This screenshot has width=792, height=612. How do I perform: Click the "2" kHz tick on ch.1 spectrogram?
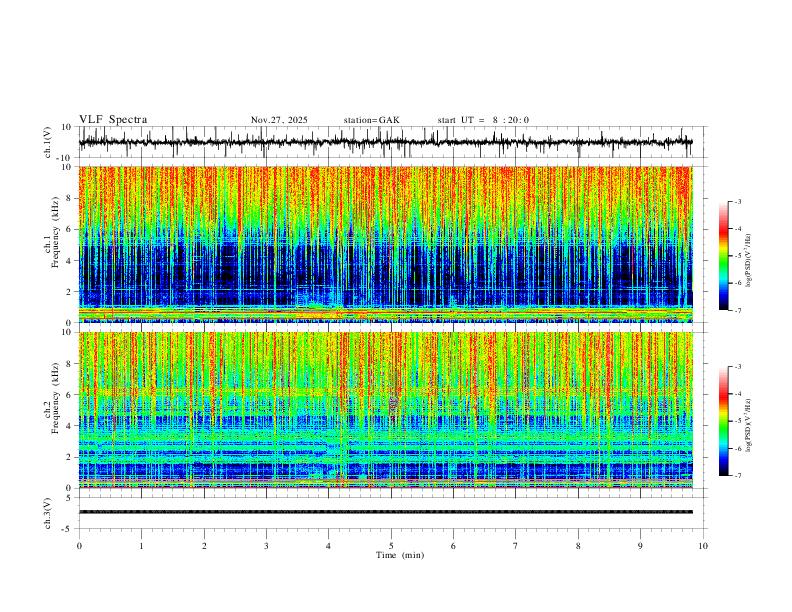pyautogui.click(x=70, y=291)
